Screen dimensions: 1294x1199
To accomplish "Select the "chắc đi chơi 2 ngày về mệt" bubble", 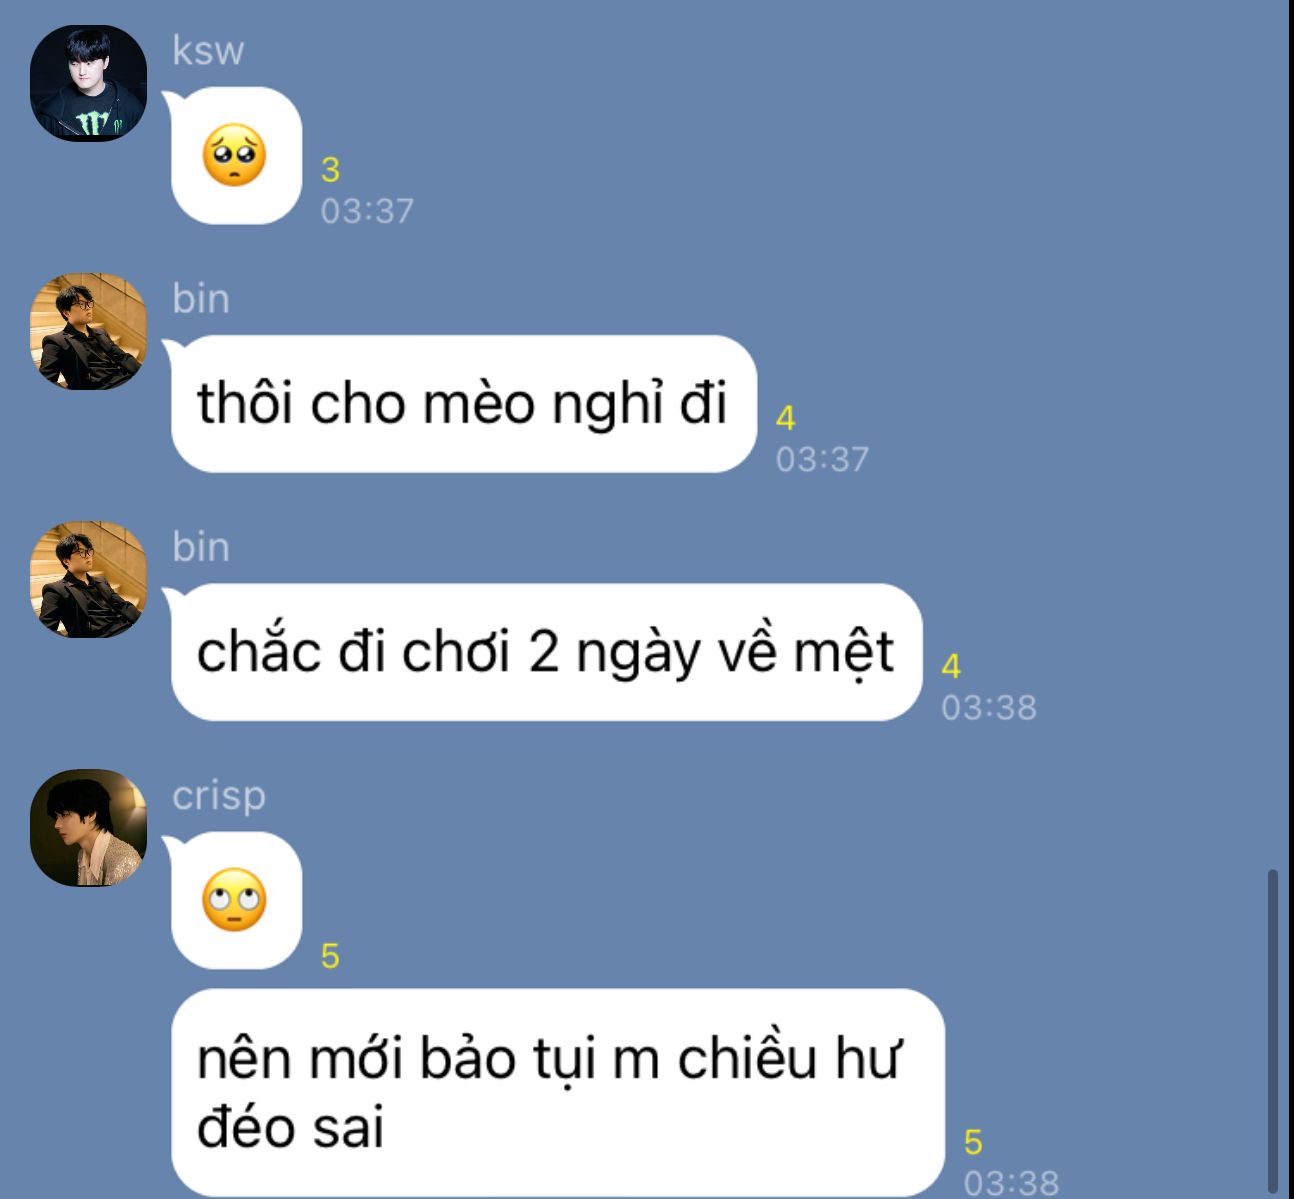I will 546,652.
